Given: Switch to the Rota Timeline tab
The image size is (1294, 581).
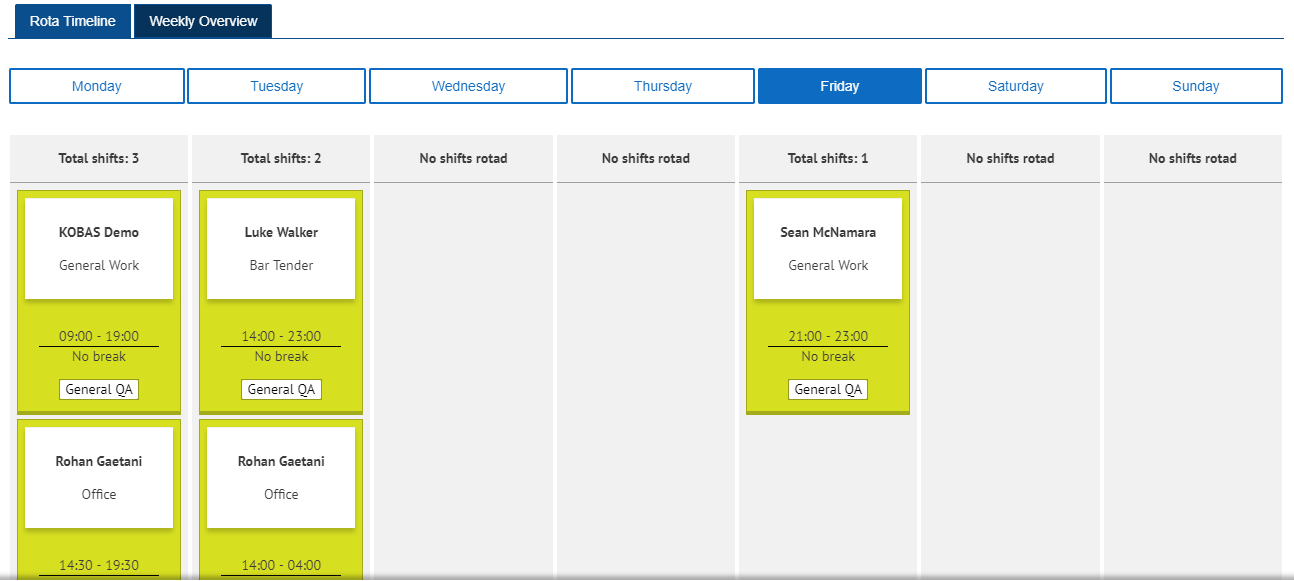Looking at the screenshot, I should tap(71, 20).
